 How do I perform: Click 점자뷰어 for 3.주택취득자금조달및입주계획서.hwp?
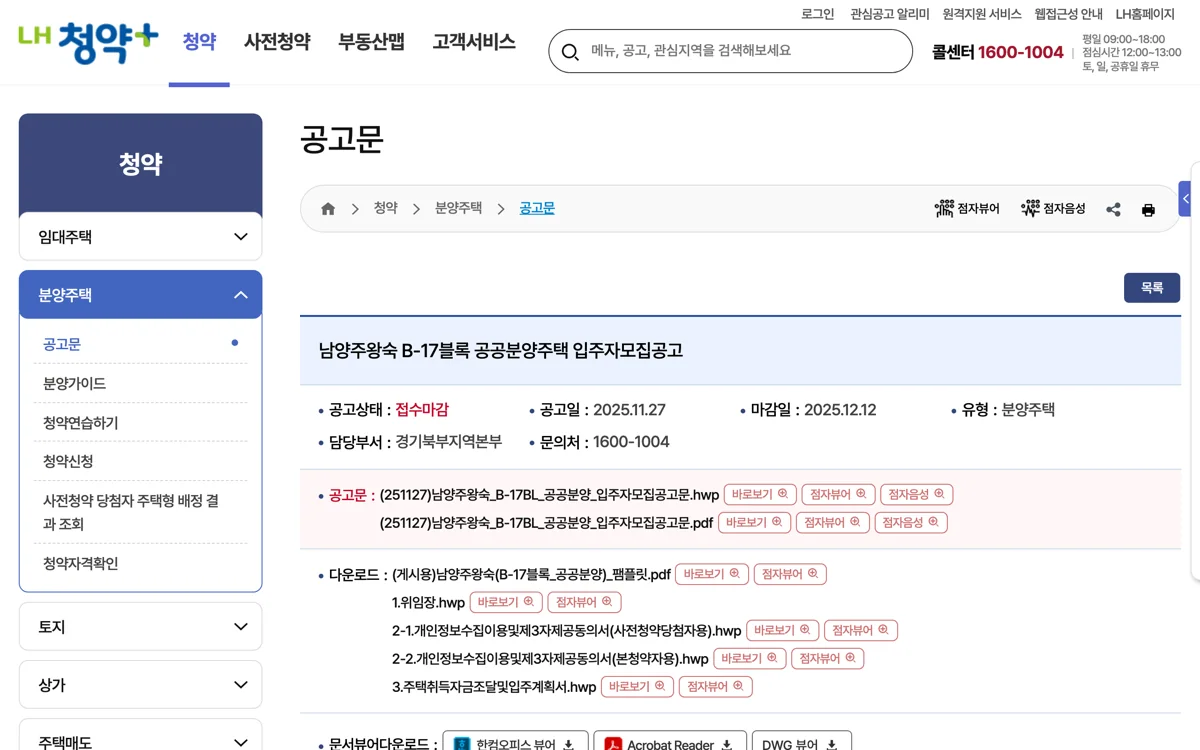coord(716,686)
